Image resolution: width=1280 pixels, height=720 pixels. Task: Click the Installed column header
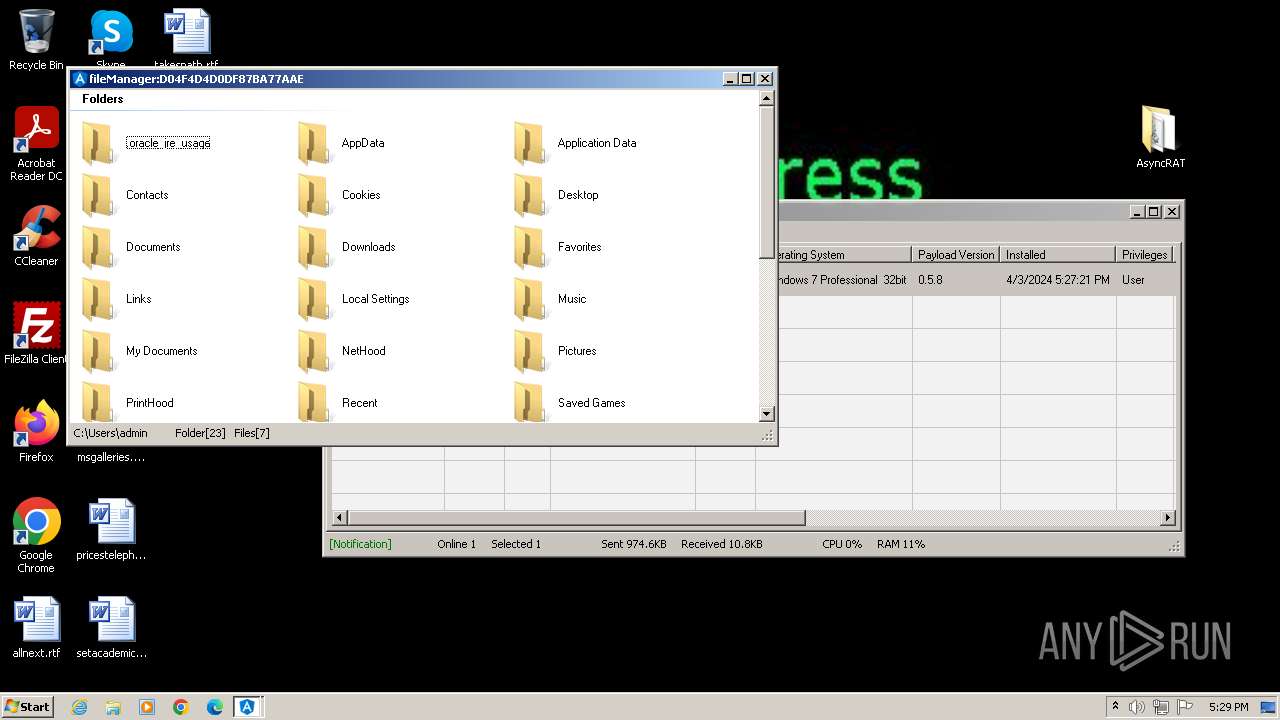(x=1058, y=255)
